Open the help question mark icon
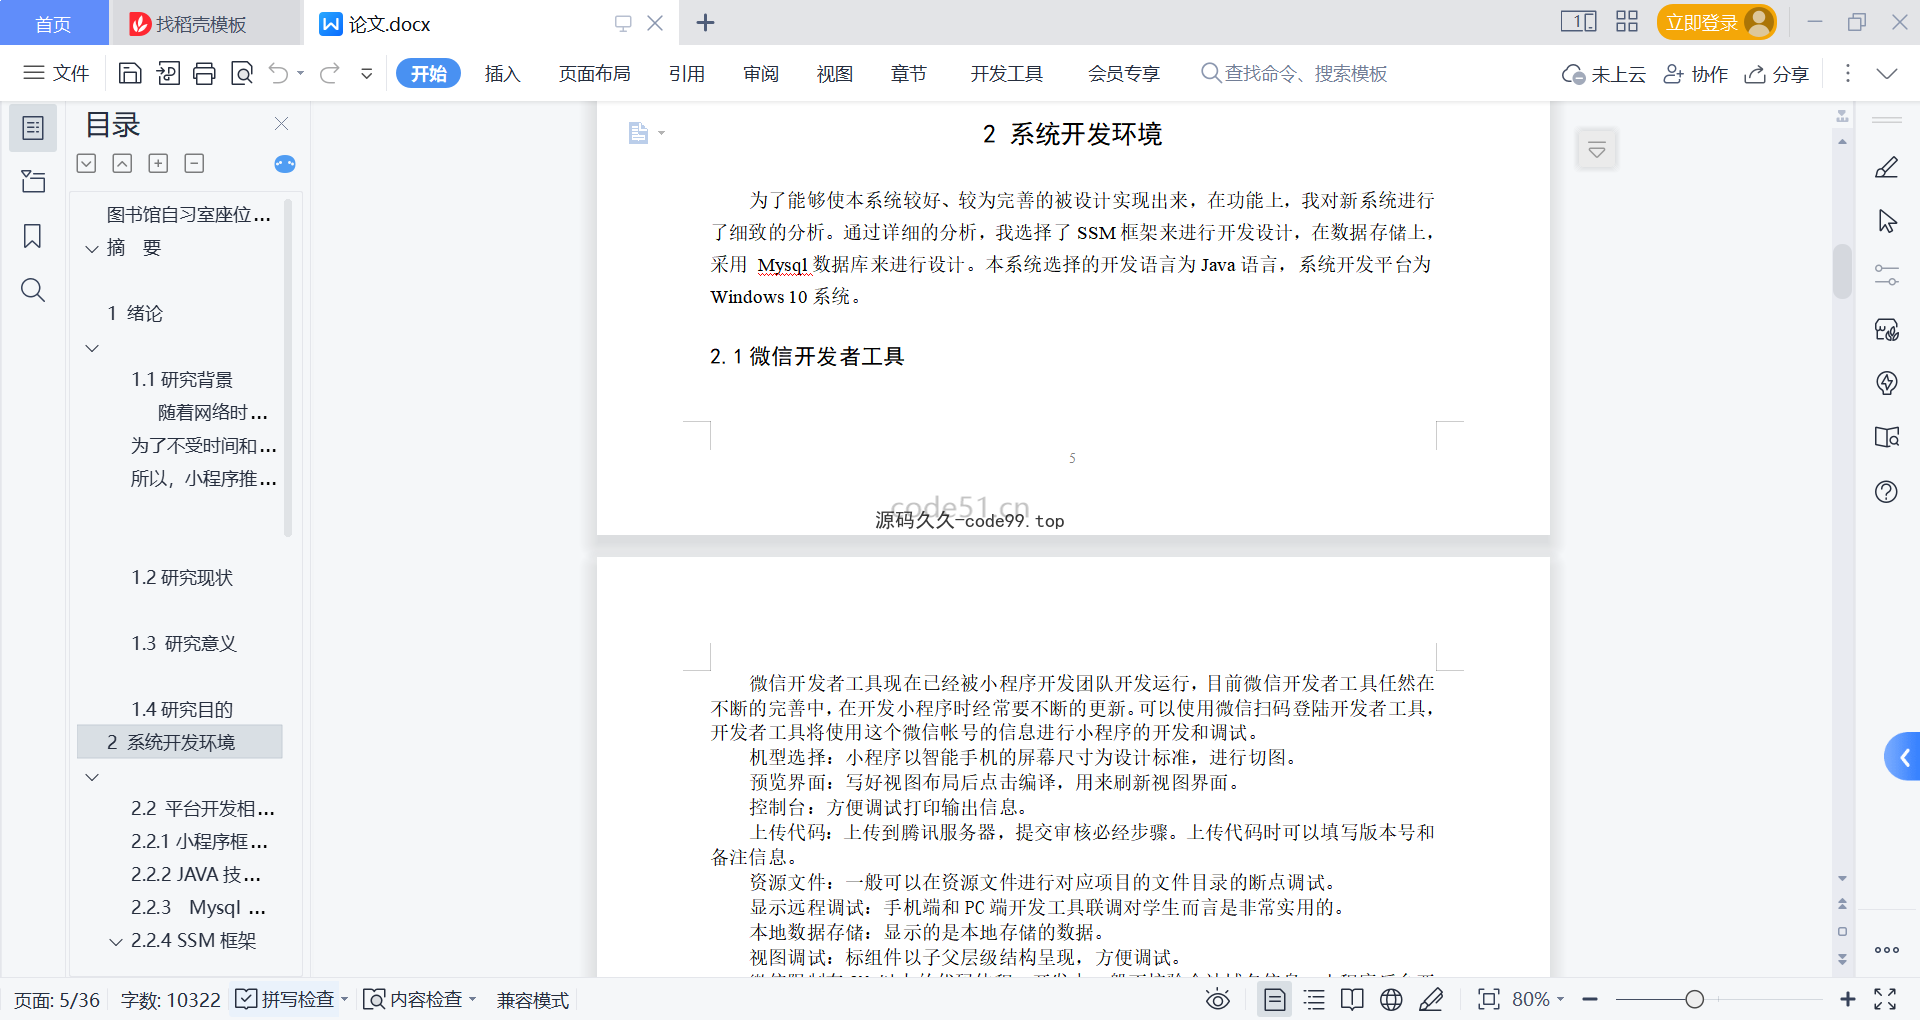Viewport: 1920px width, 1020px height. (1887, 491)
